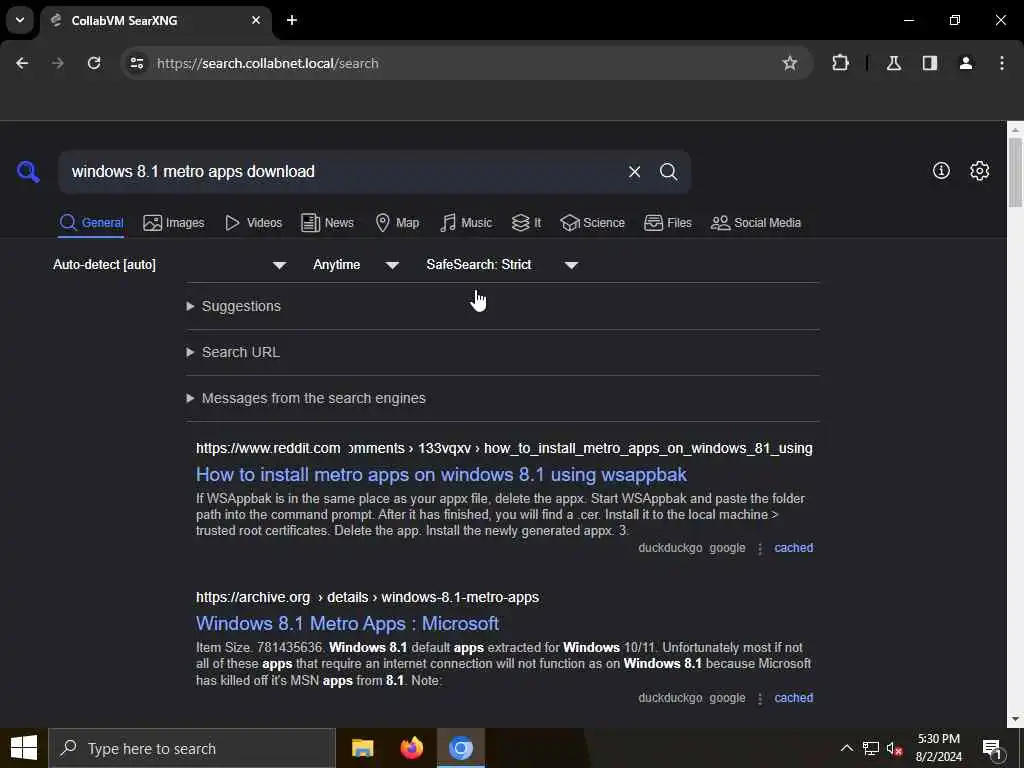Open Windows Start menu
This screenshot has width=1024, height=768.
tap(24, 748)
